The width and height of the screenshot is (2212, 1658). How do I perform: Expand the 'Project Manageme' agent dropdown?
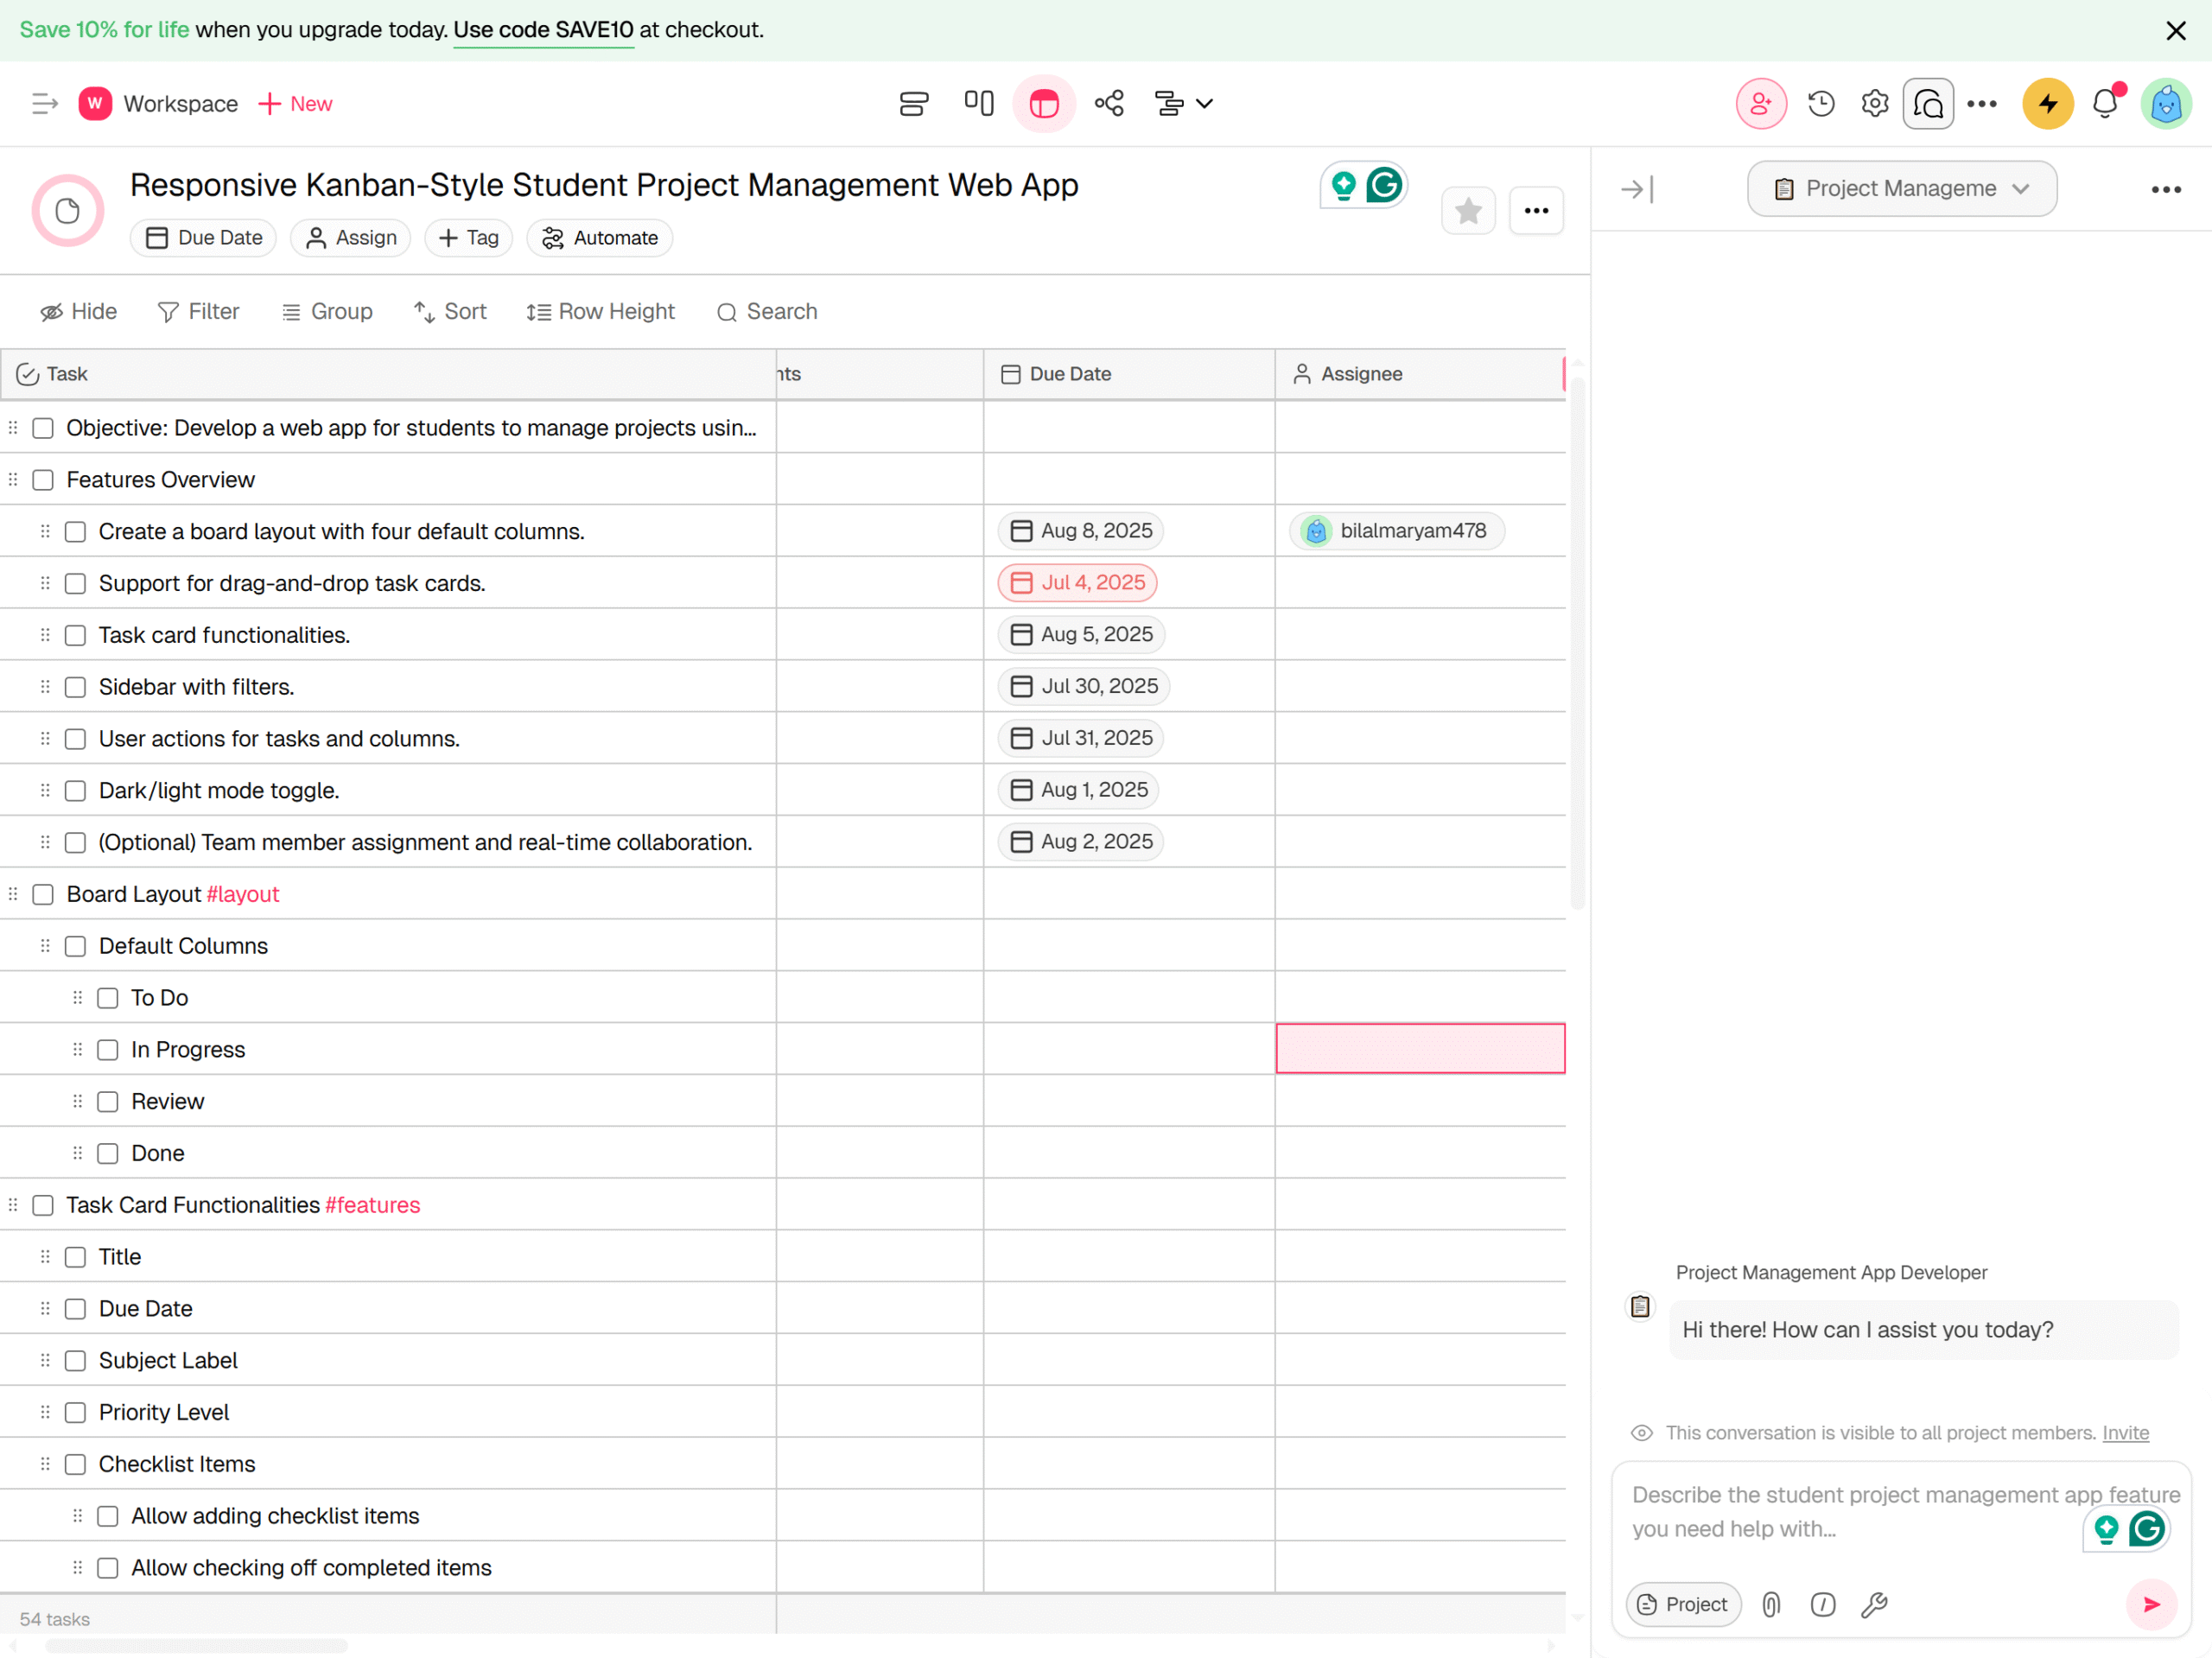point(1901,189)
